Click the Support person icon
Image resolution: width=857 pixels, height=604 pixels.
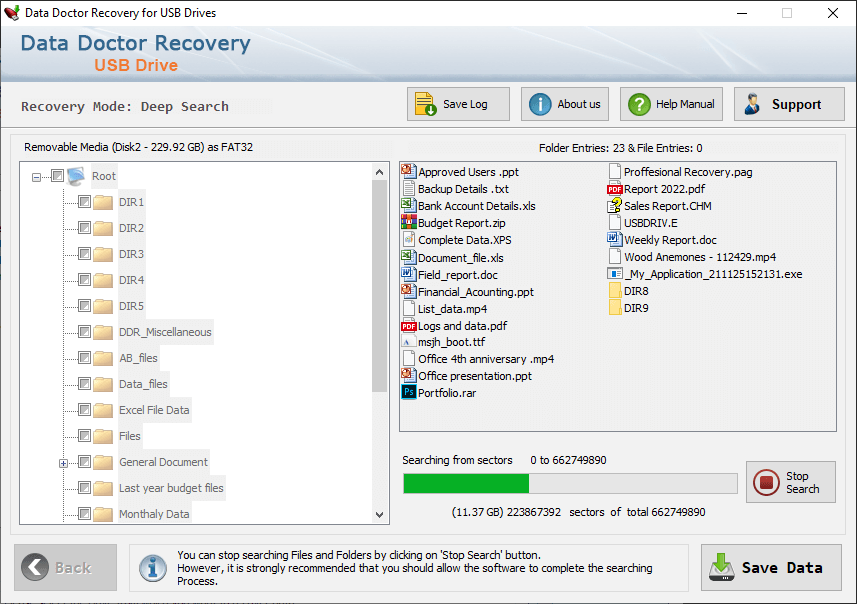(753, 104)
